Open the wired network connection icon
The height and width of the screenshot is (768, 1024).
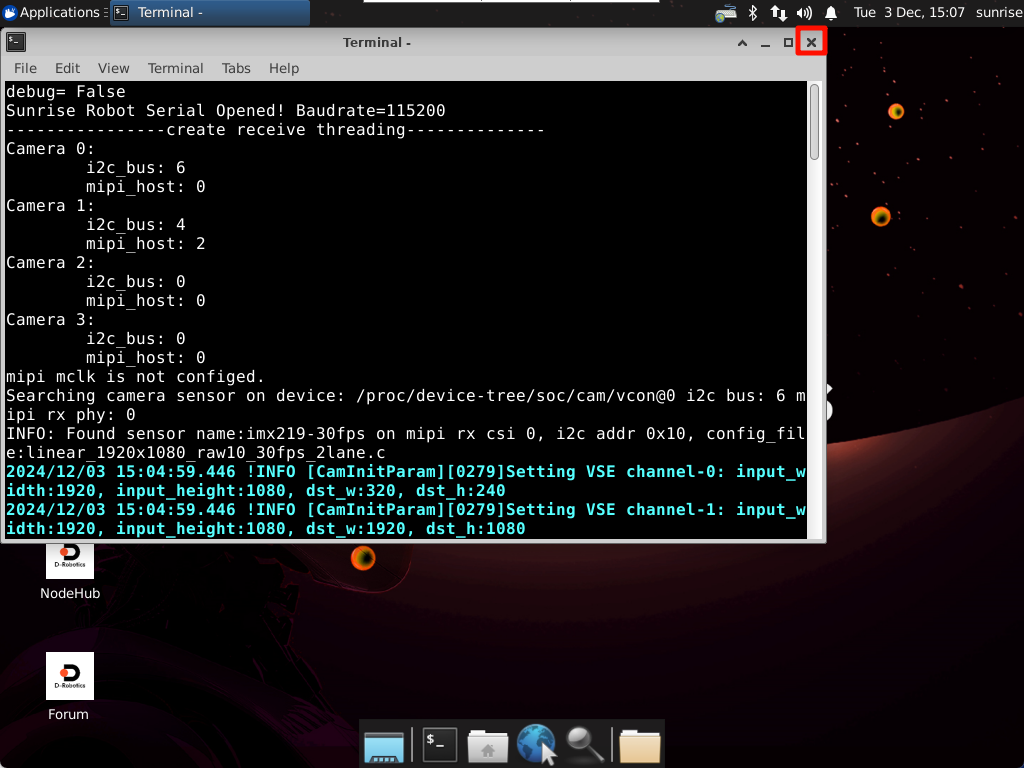[726, 13]
